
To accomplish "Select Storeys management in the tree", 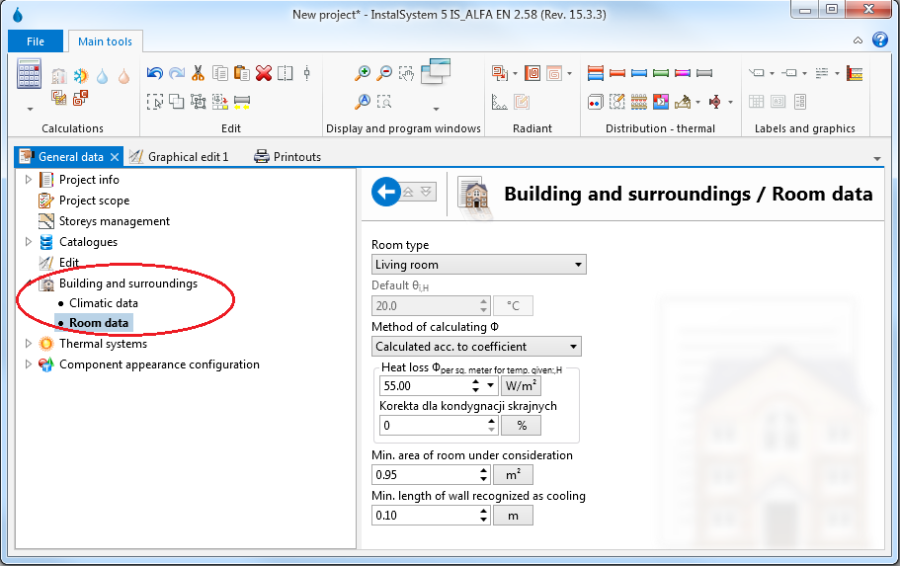I will click(x=114, y=221).
